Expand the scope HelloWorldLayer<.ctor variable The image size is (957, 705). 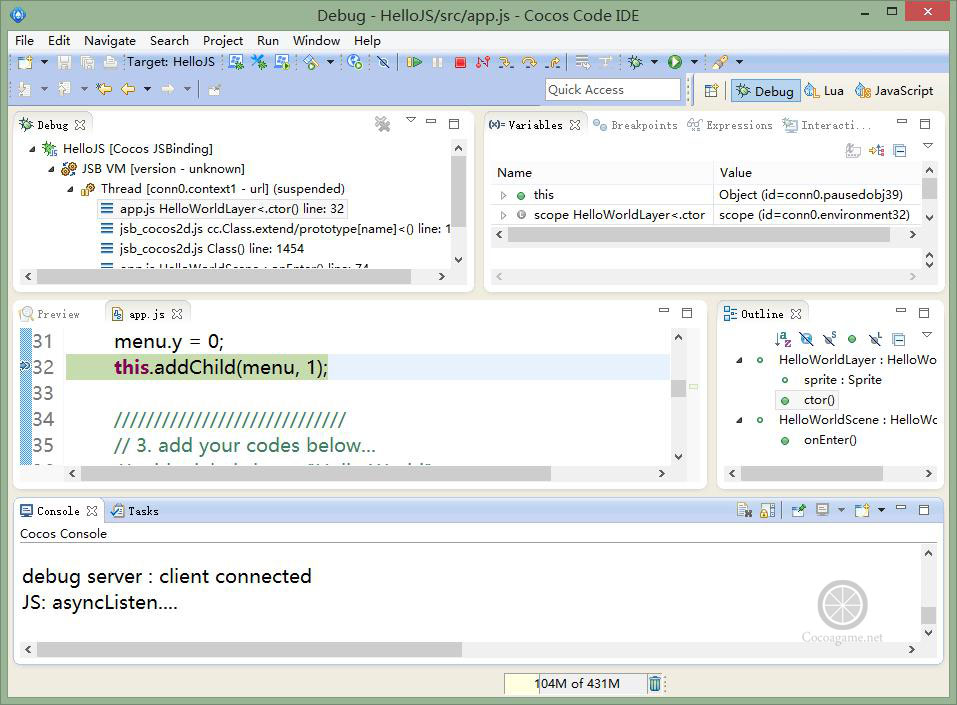tap(504, 215)
